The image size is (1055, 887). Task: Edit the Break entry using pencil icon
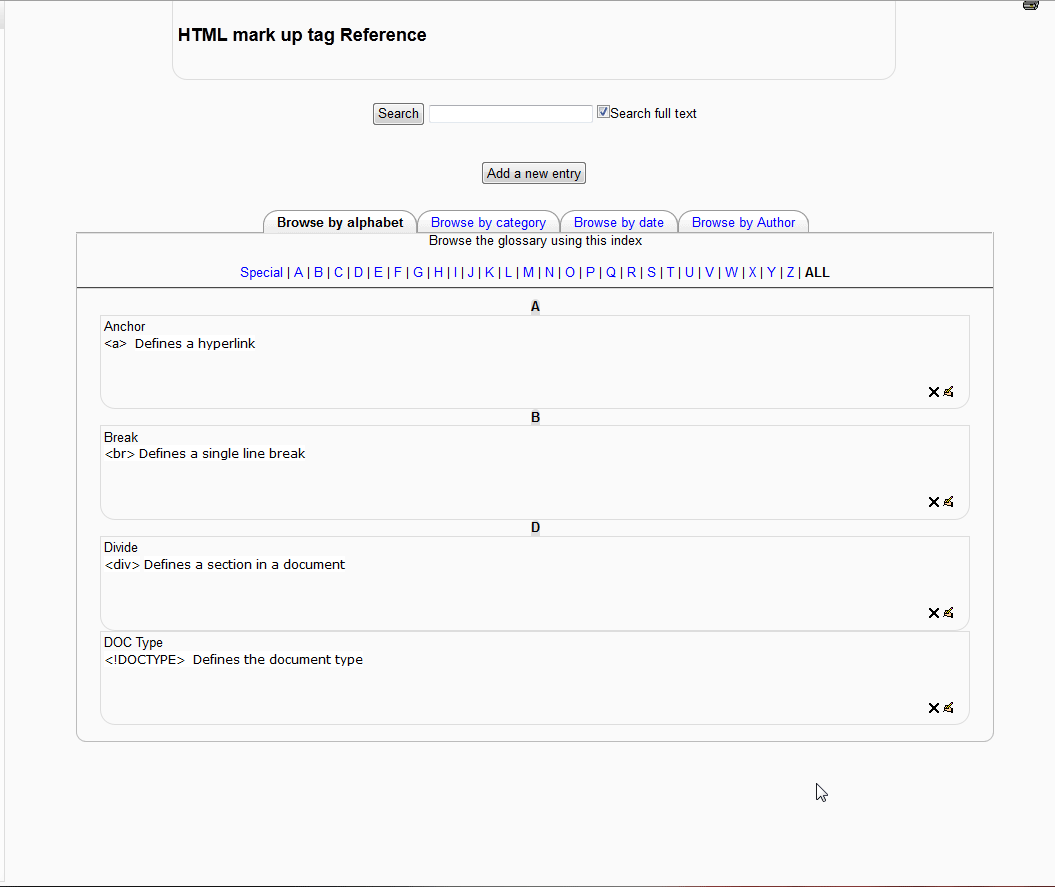coord(948,502)
